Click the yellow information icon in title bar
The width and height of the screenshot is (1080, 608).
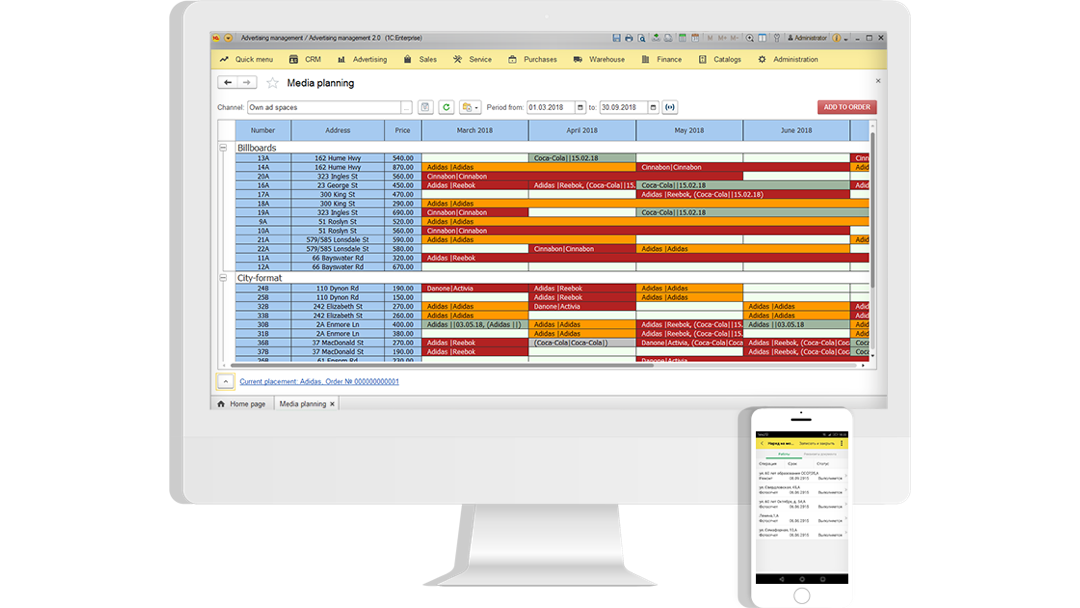pyautogui.click(x=837, y=38)
